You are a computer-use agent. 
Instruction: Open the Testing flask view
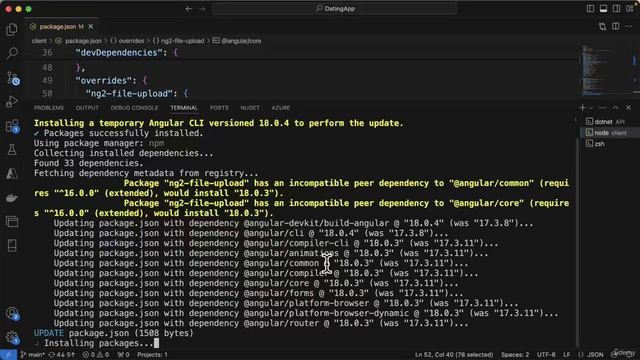pos(12,149)
